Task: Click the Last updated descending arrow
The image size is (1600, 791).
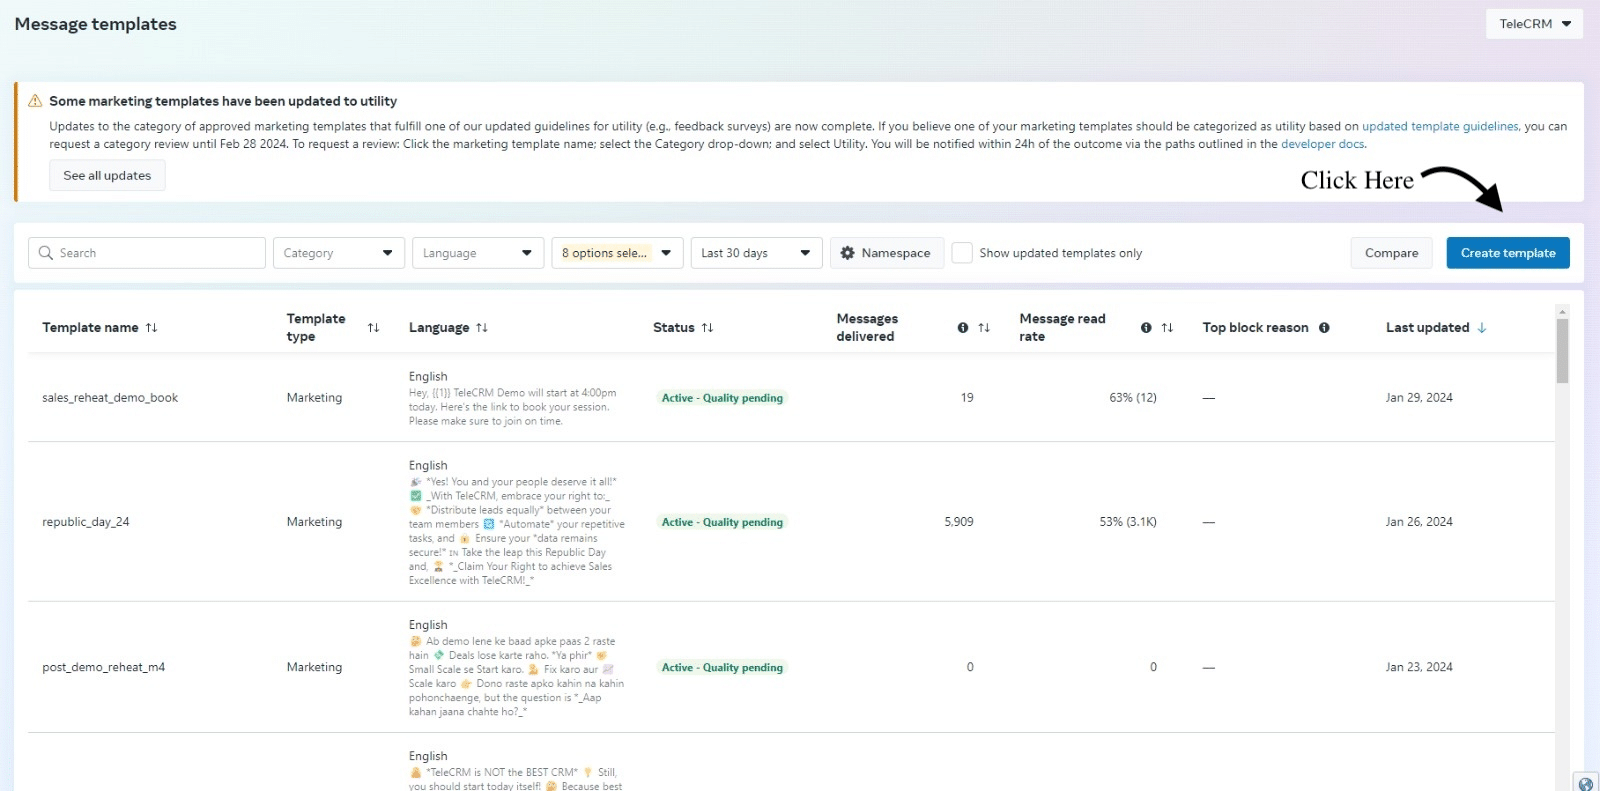Action: [x=1482, y=328]
